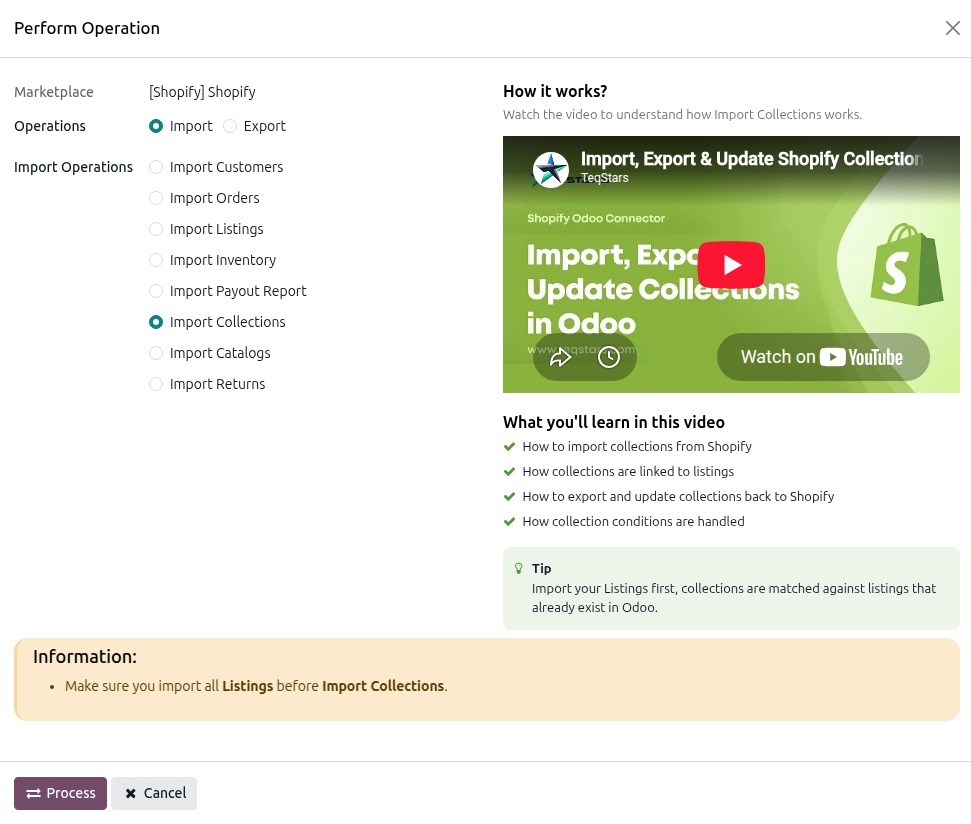Click the 'Watch the video to understand' subtitle
Viewport: 971px width, 824px height.
click(x=682, y=115)
